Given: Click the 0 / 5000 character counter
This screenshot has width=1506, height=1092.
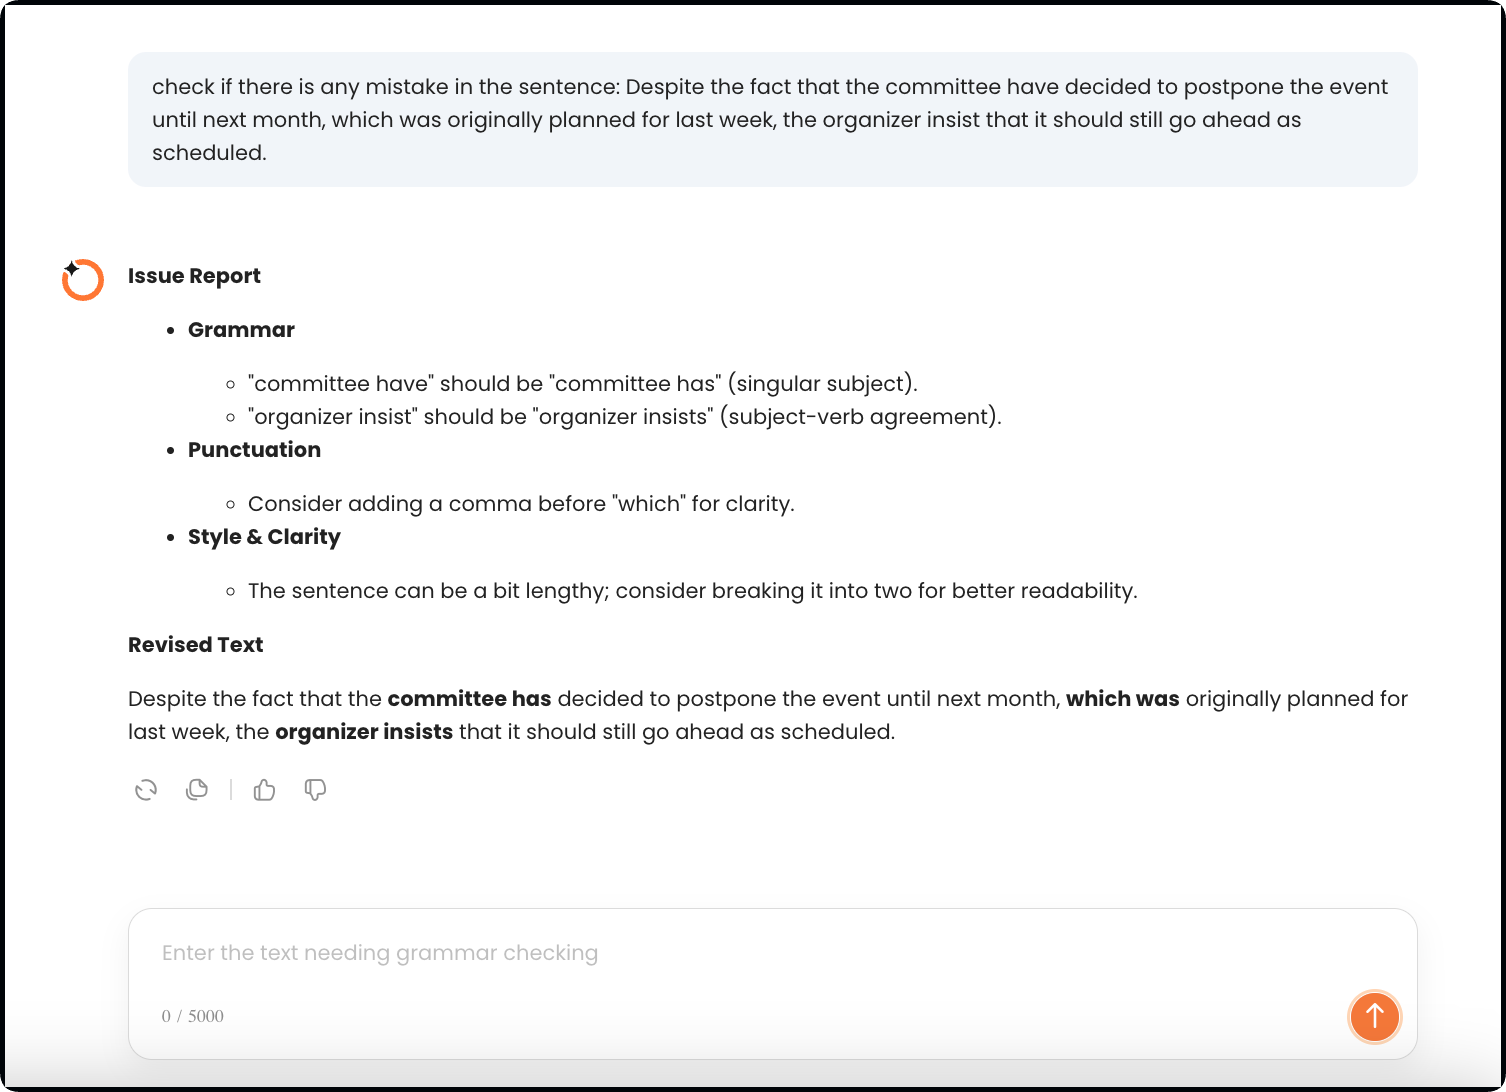Looking at the screenshot, I should pyautogui.click(x=193, y=1016).
